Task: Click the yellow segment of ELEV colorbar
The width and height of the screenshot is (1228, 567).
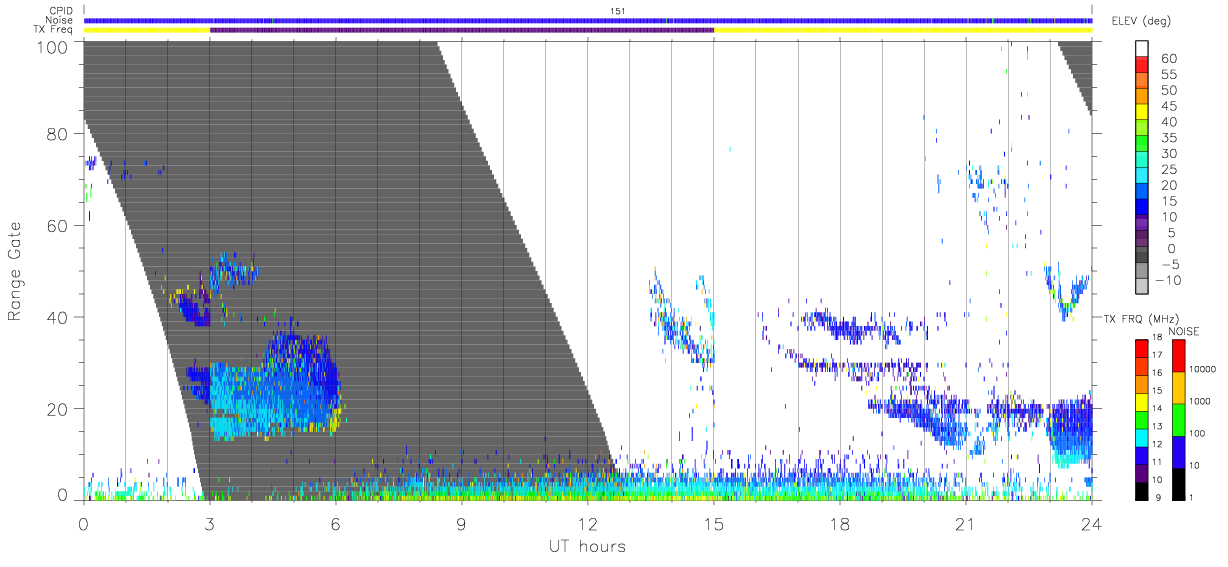Action: click(1142, 113)
